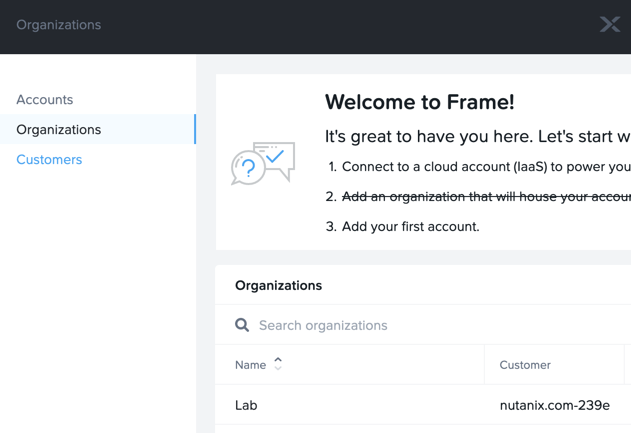Click the crossed-out Add an organization step
631x433 pixels.
tap(478, 196)
